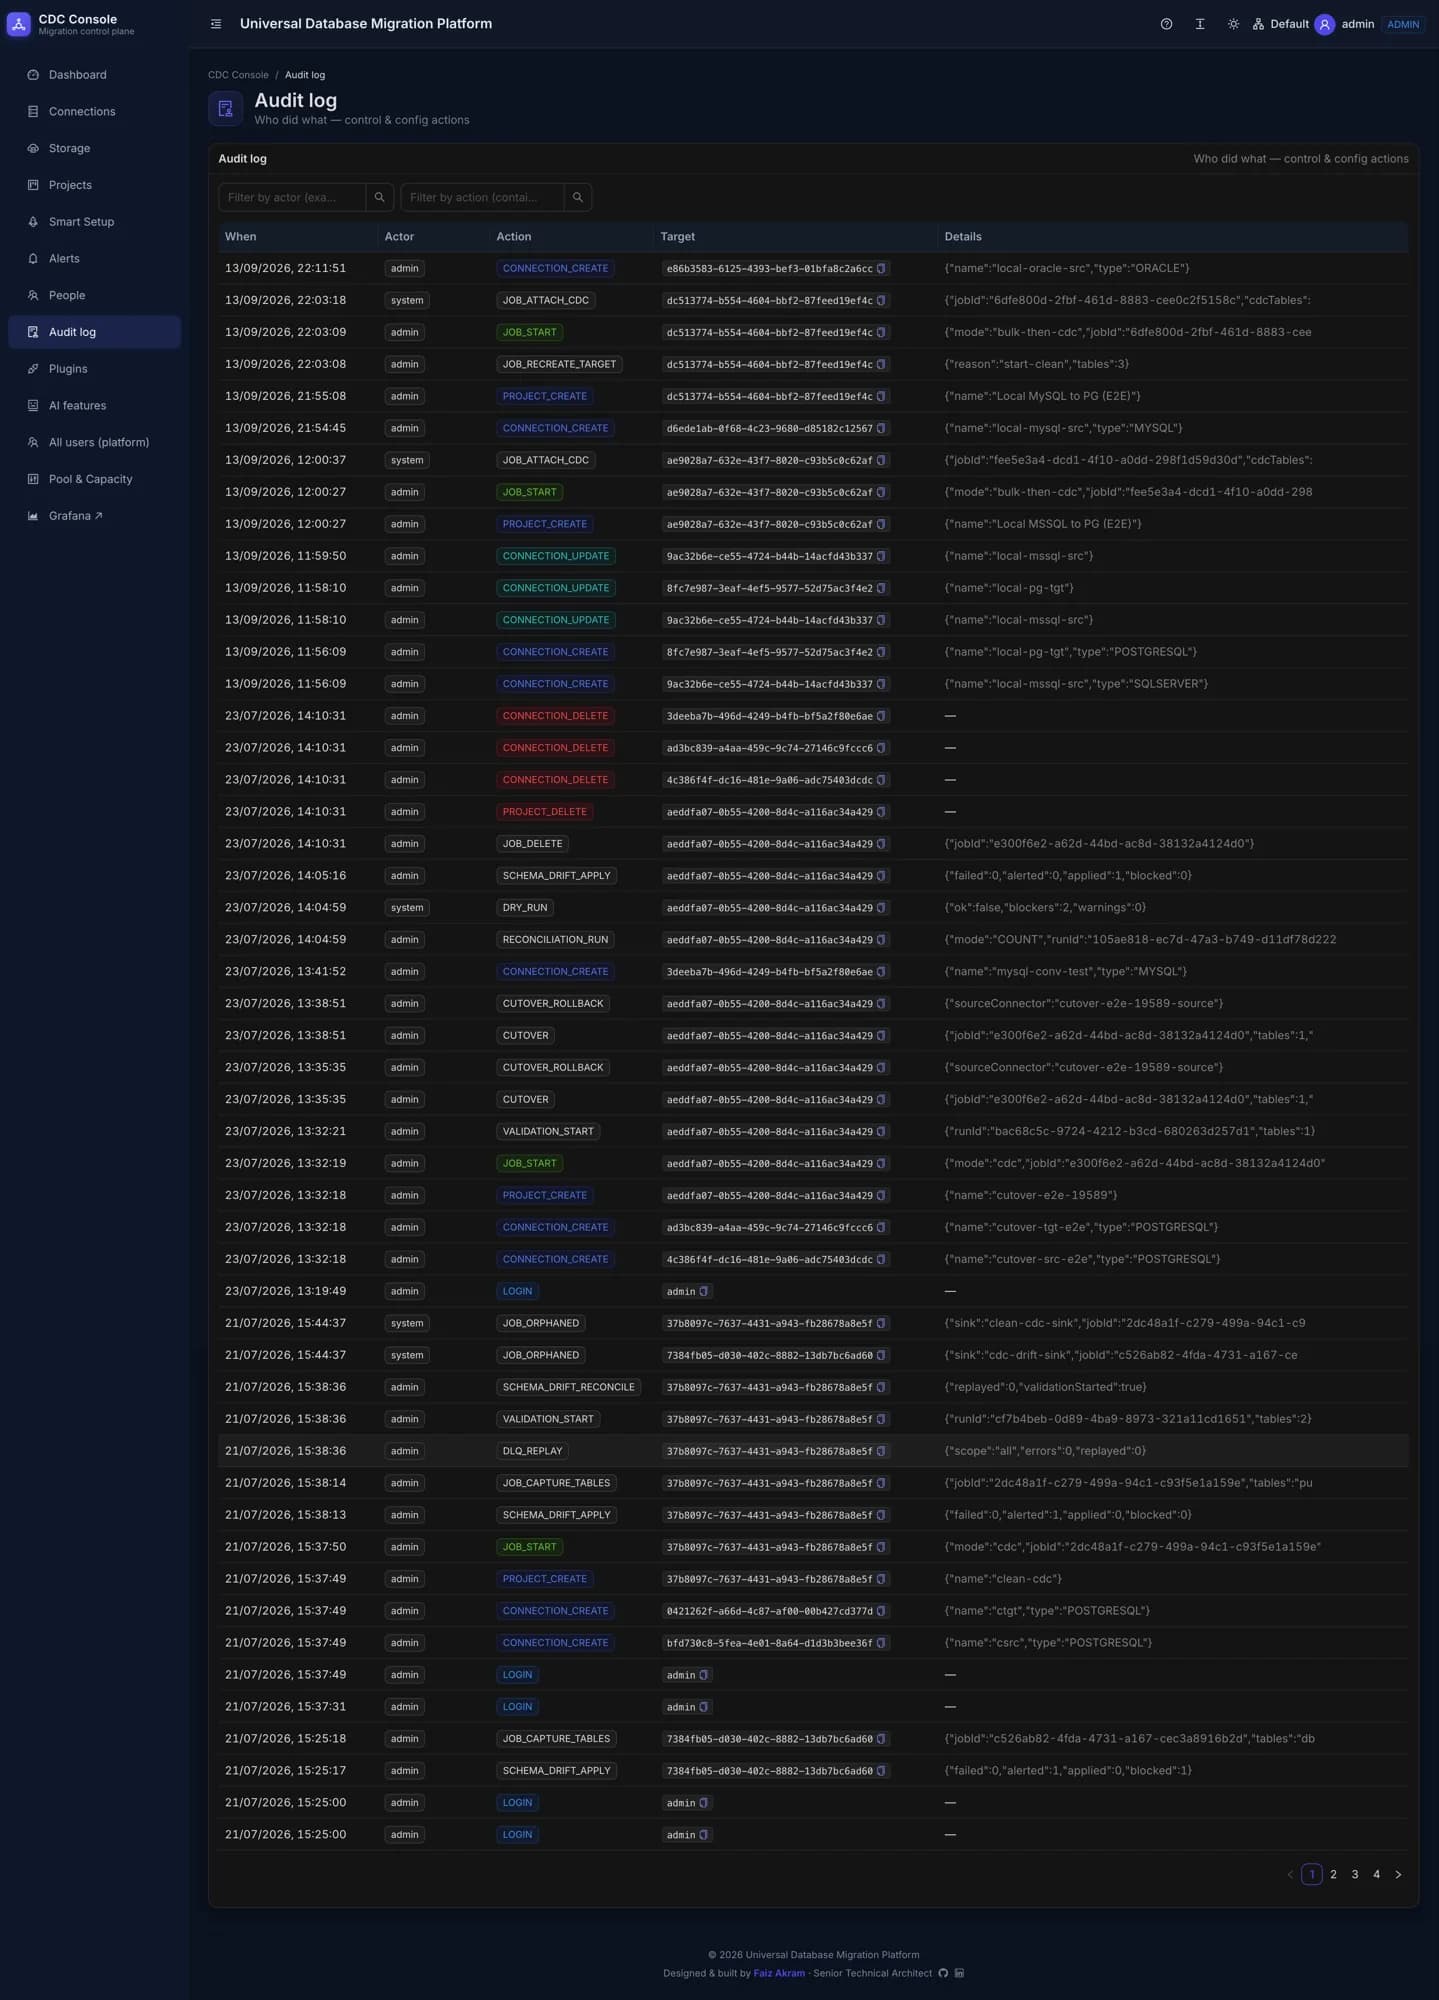Click the ADMIN role badge in header

click(1403, 24)
